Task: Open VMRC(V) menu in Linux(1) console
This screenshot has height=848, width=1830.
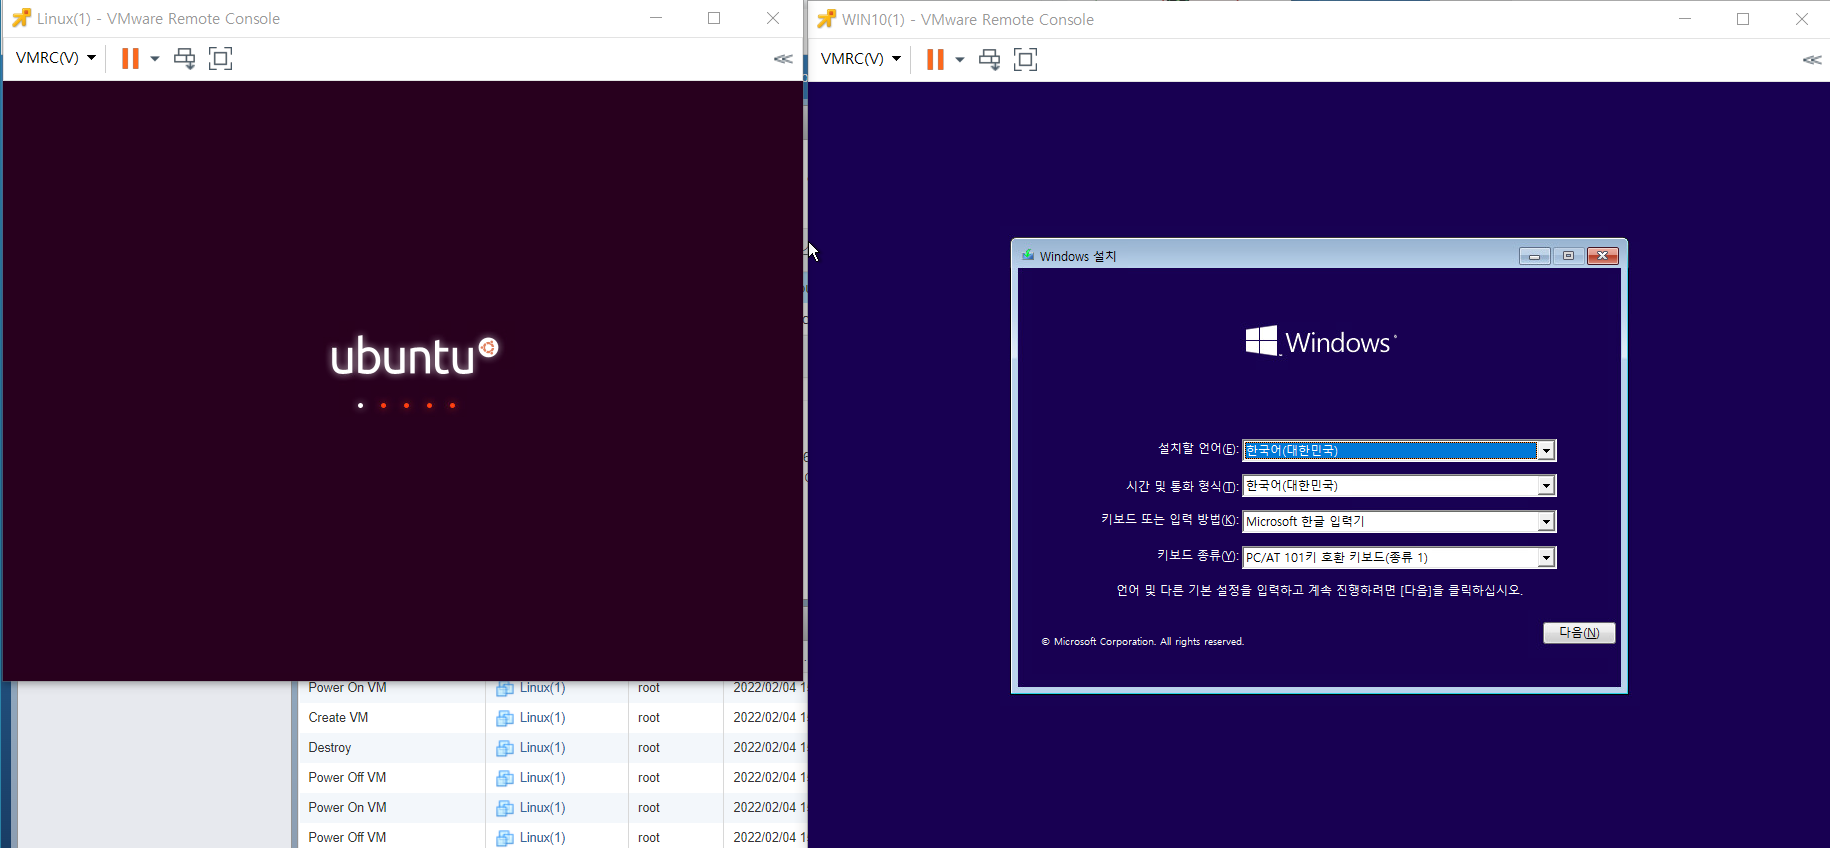Action: coord(56,58)
